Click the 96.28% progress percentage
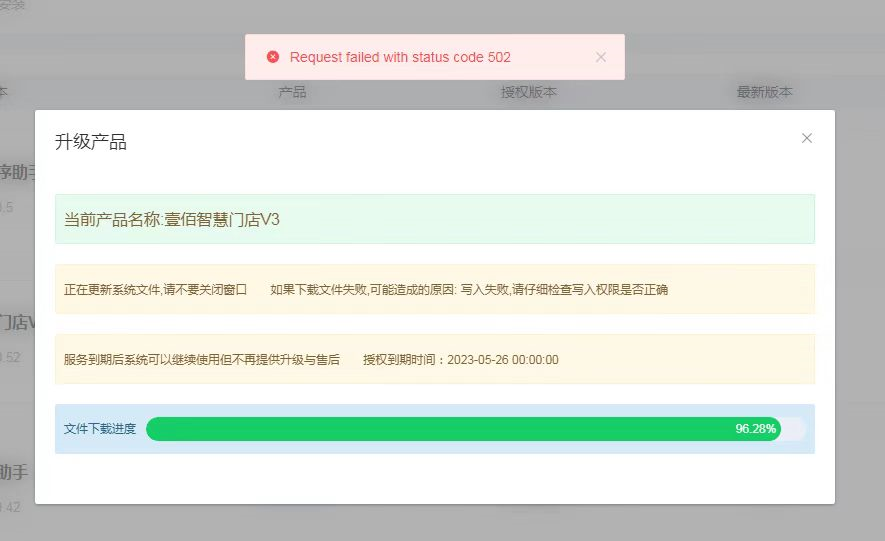Image resolution: width=885 pixels, height=541 pixels. [x=755, y=429]
